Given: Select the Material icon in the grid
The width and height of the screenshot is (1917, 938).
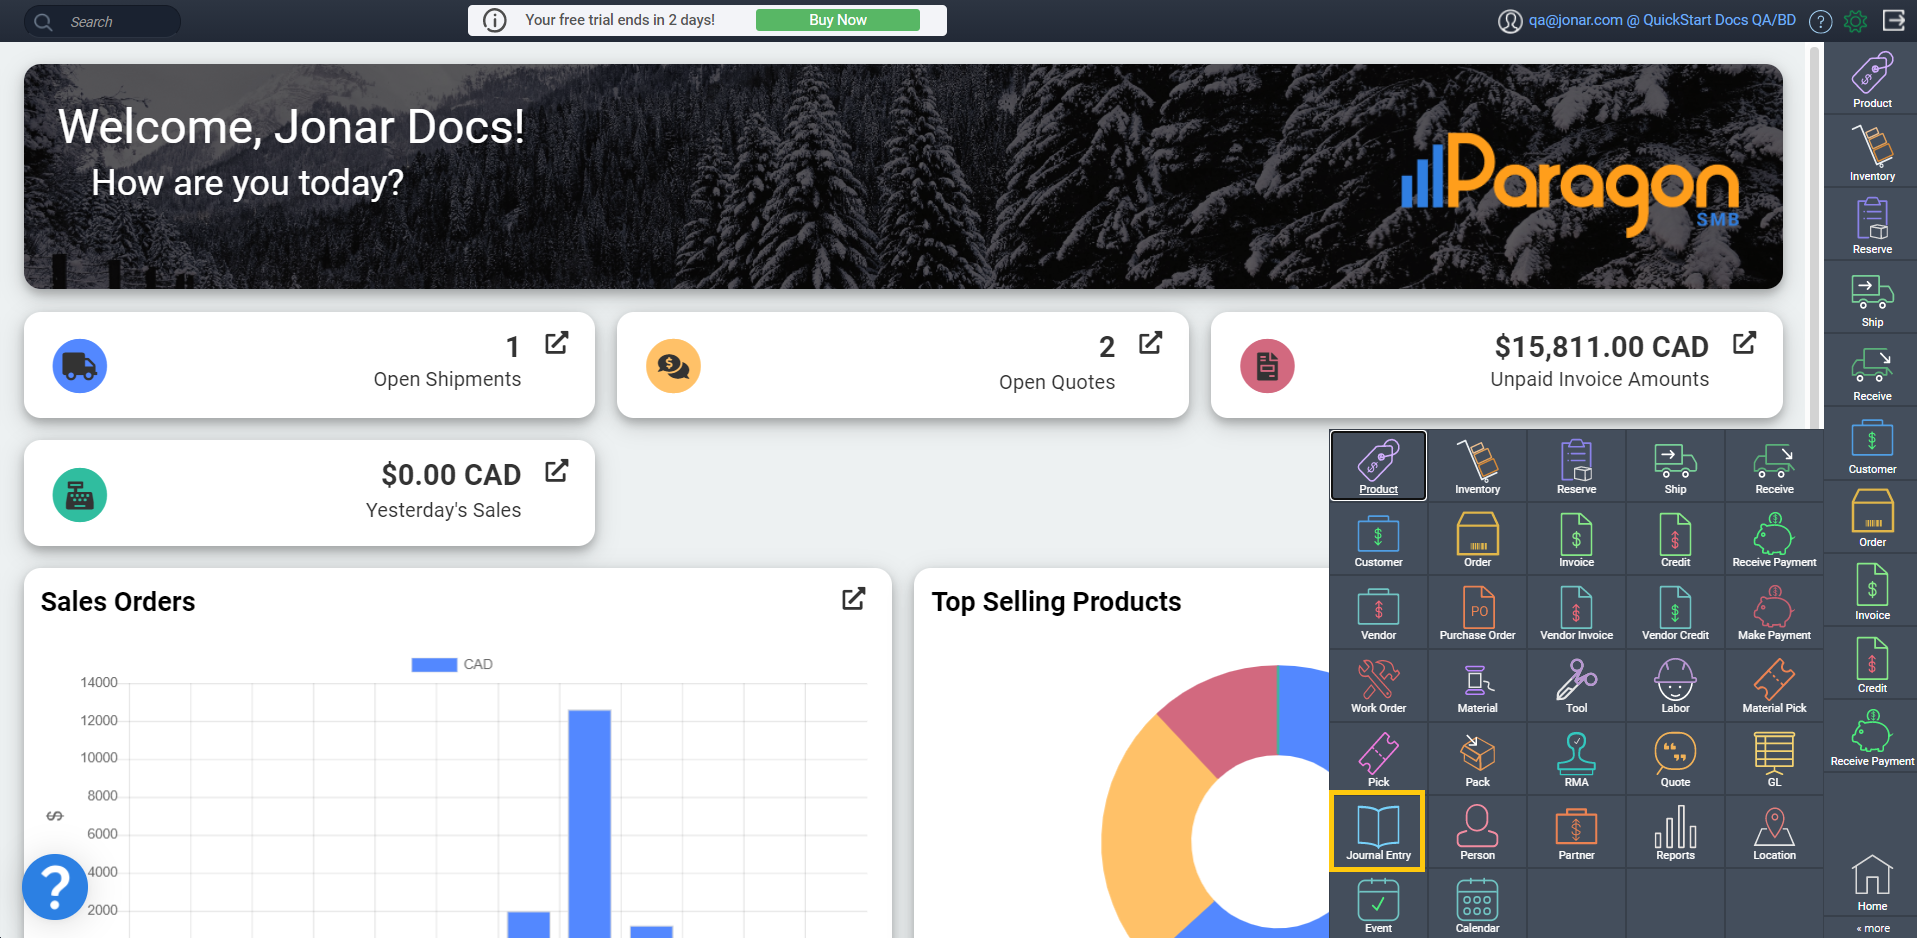Looking at the screenshot, I should [1477, 685].
